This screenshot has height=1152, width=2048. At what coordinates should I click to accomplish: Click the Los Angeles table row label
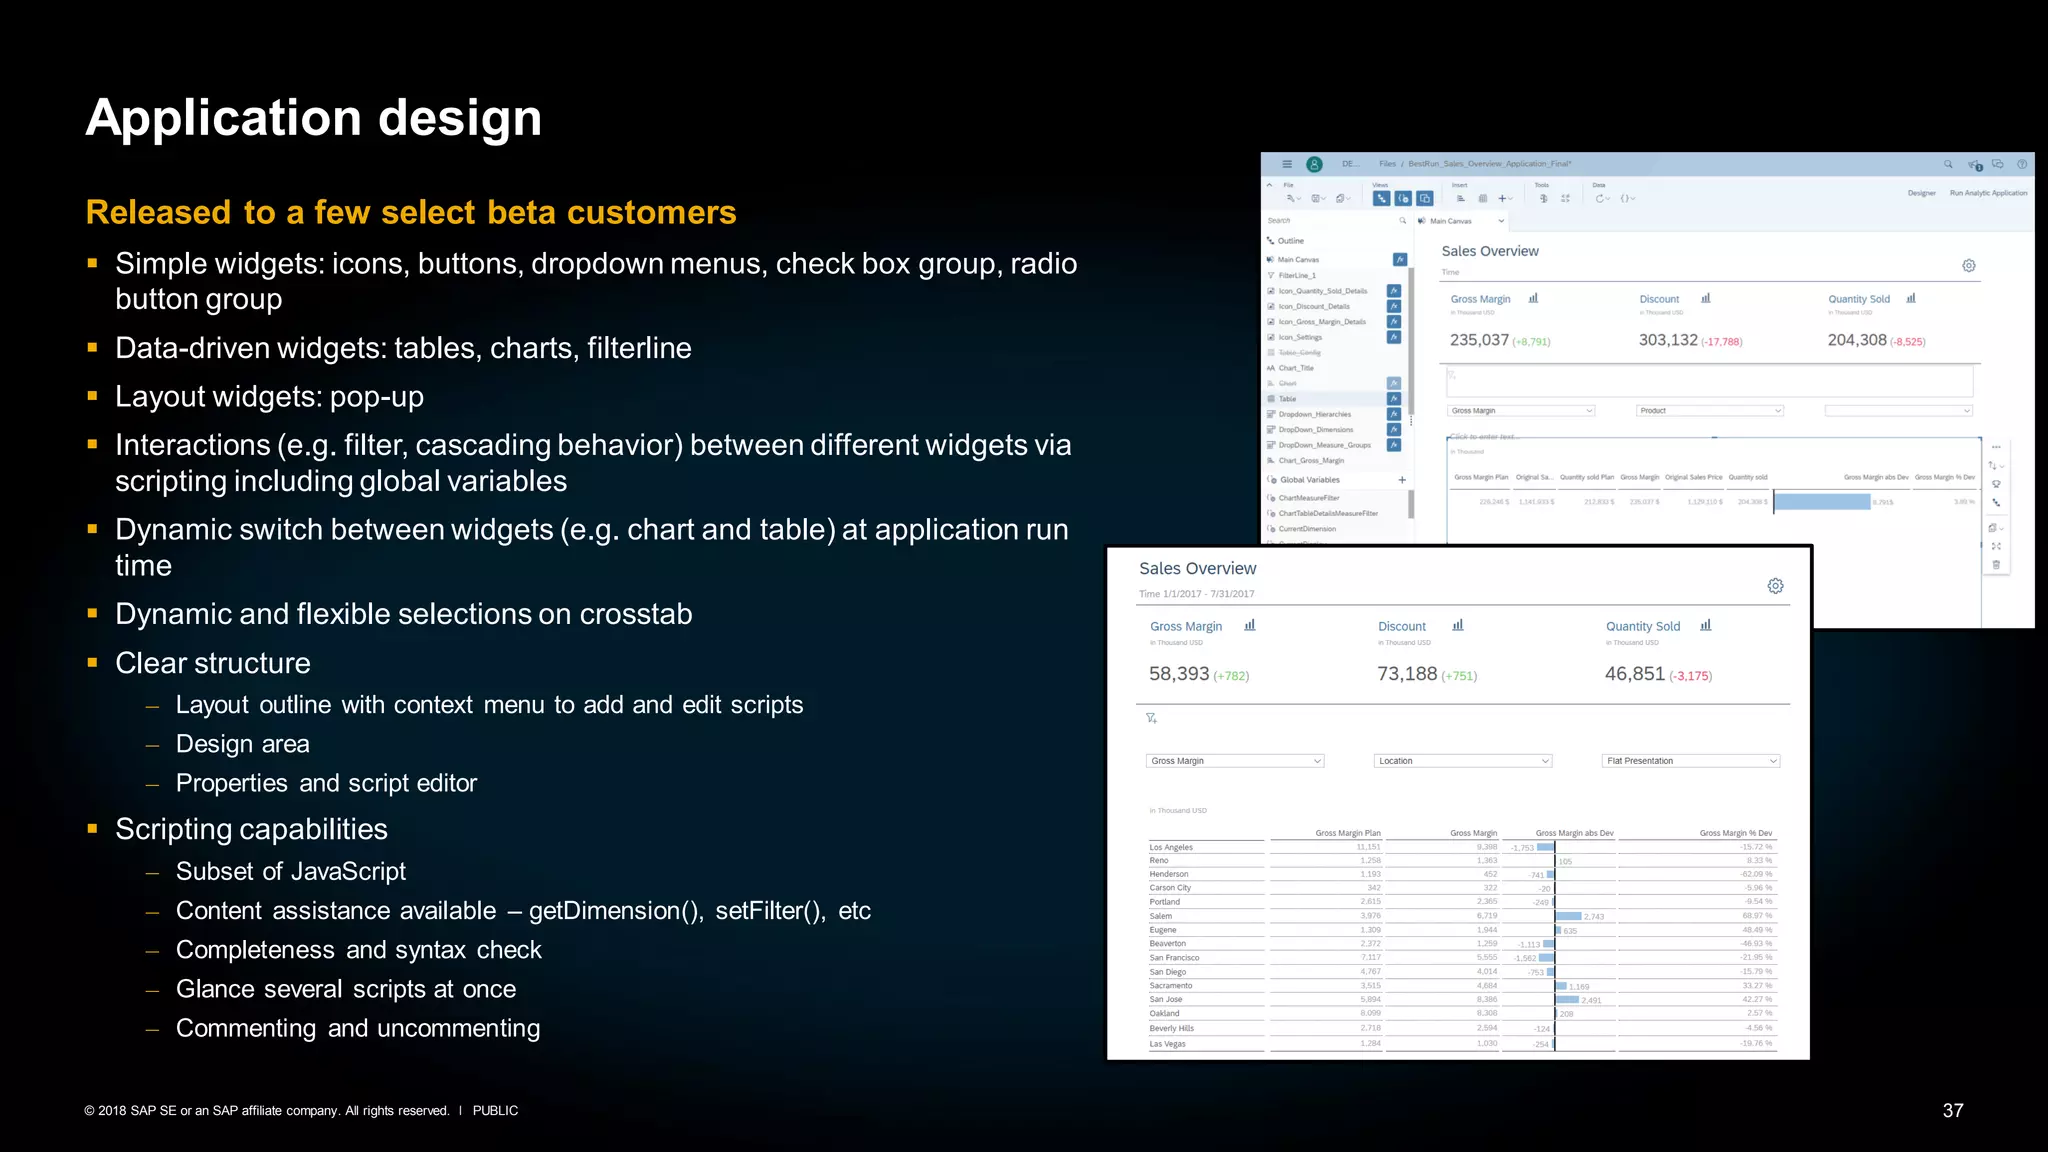tap(1171, 847)
